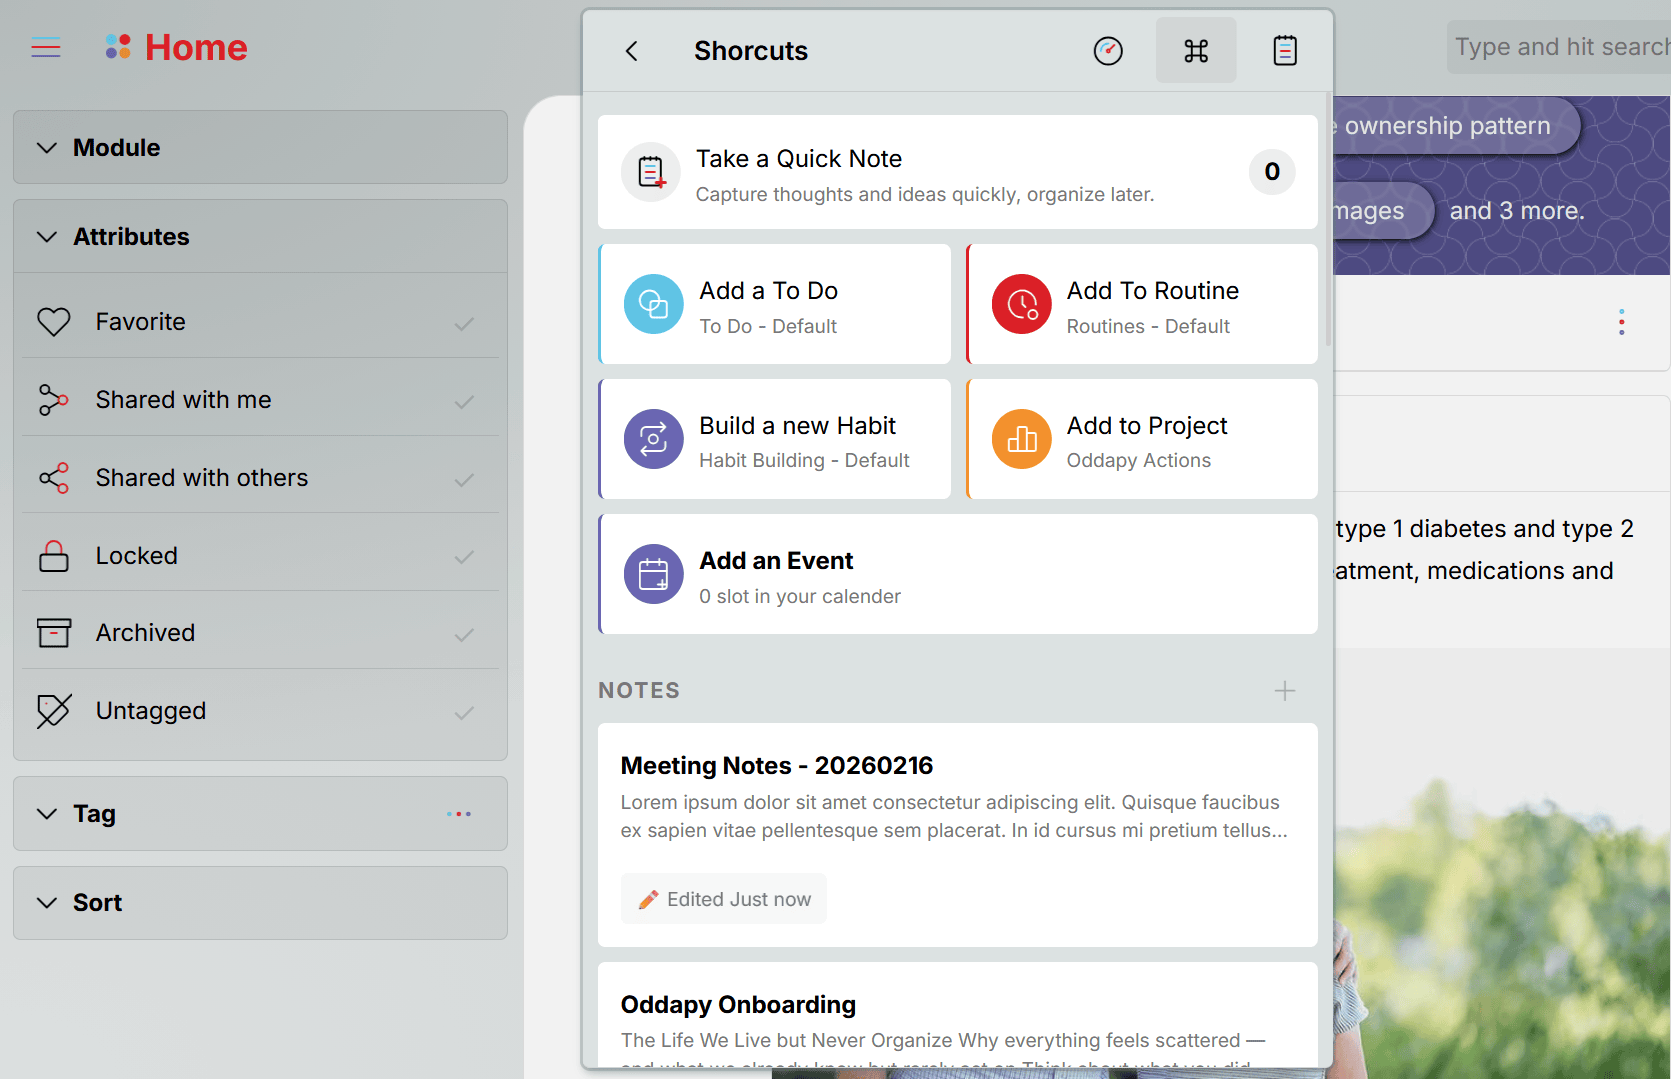Click the Edited Just now button
Viewport: 1671px width, 1079px height.
(723, 898)
